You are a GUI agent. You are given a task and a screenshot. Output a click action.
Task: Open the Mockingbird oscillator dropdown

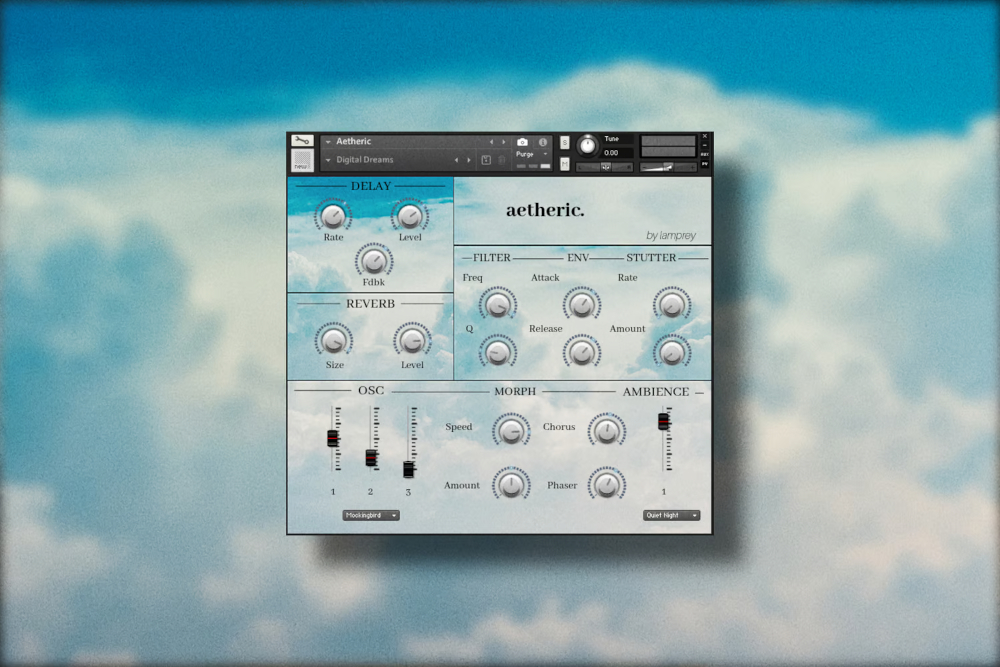(371, 515)
